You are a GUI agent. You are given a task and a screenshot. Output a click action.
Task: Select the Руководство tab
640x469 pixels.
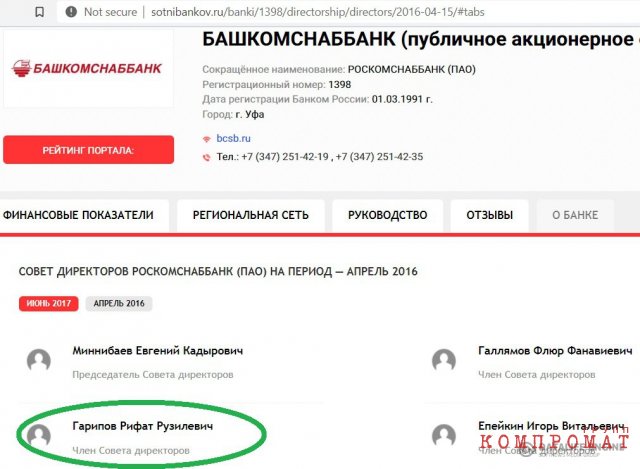point(388,215)
